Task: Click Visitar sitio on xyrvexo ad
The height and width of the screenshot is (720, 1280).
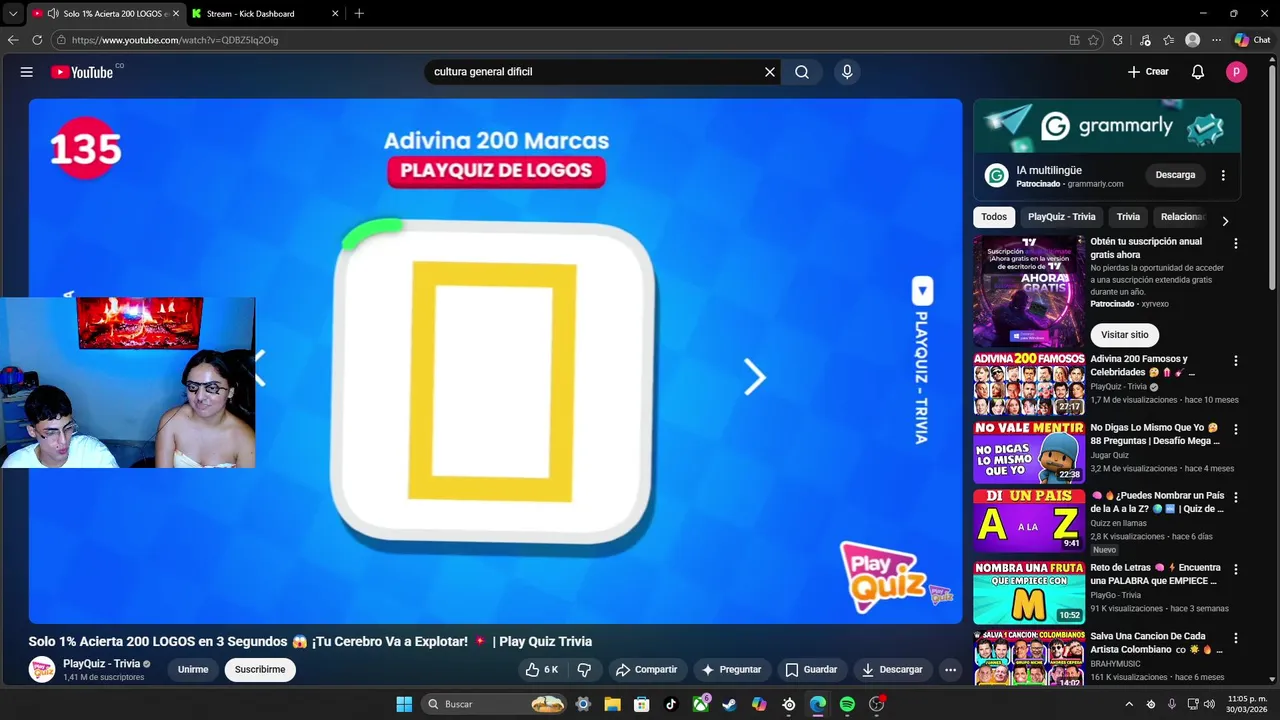Action: click(x=1125, y=335)
